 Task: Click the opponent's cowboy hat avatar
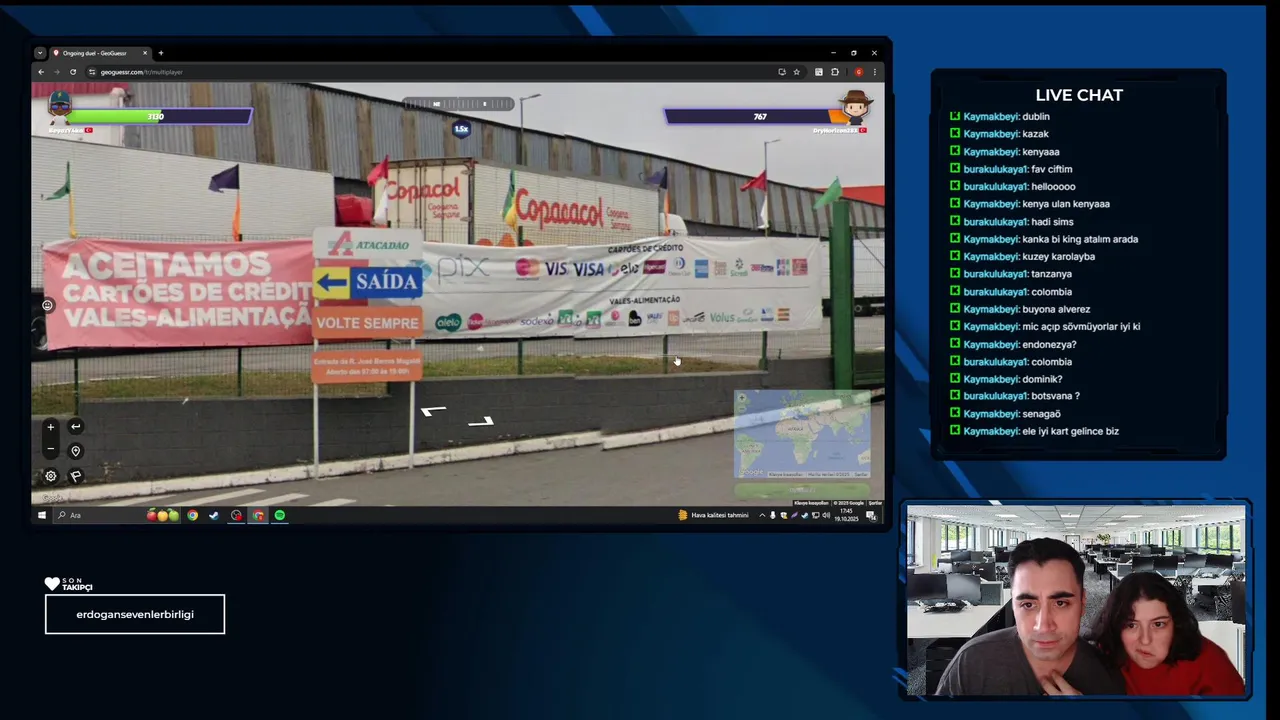(x=856, y=106)
